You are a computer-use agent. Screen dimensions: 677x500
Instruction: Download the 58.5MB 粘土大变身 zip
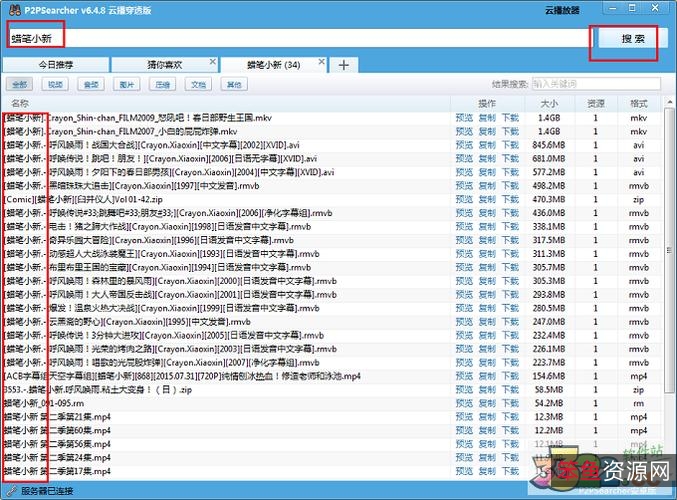click(x=510, y=389)
